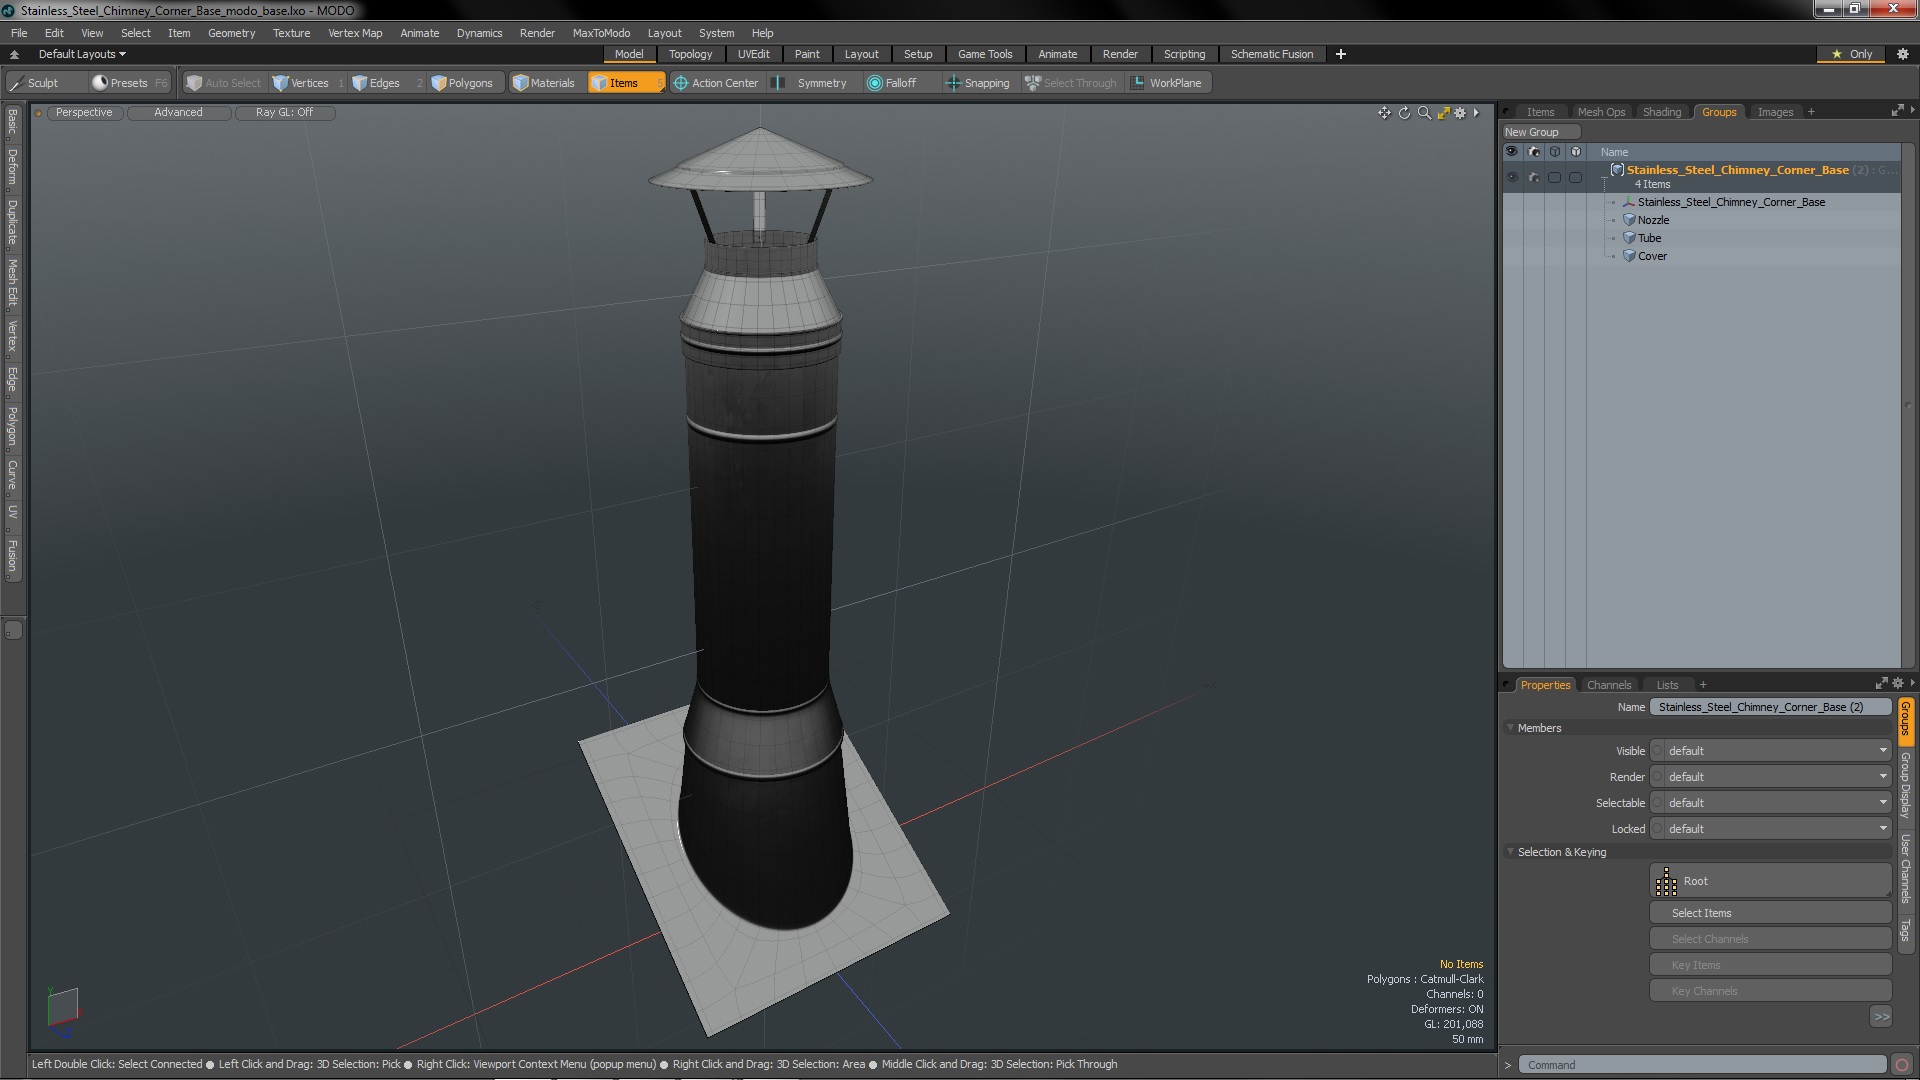Open the Default Layouts dropdown

click(81, 54)
